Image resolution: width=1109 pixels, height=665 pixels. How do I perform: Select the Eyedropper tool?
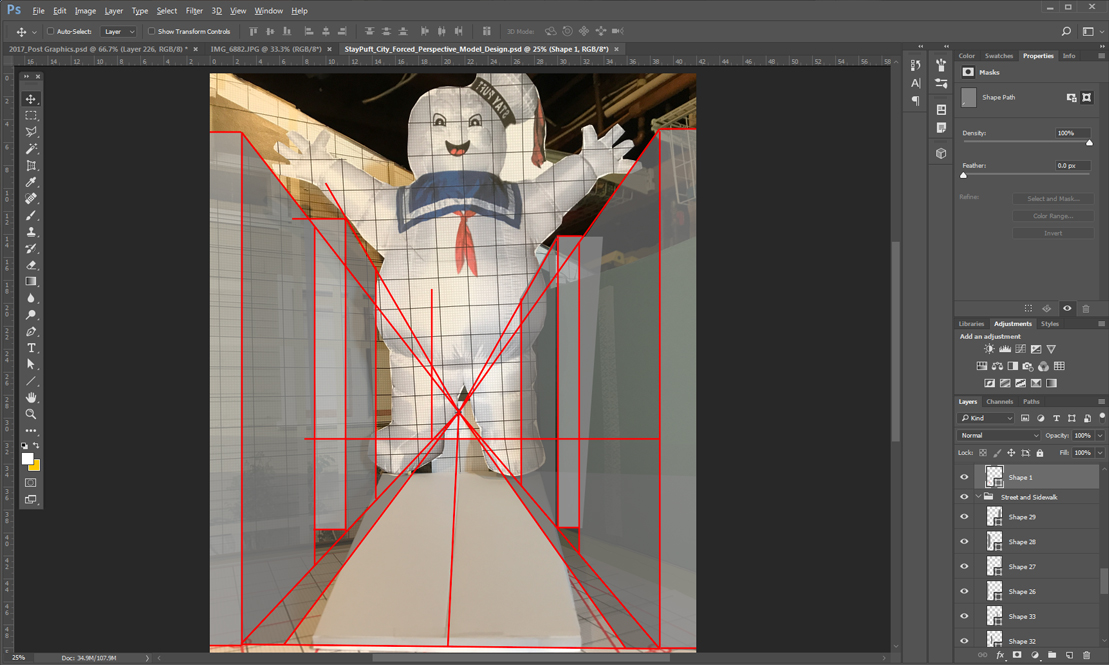click(30, 183)
